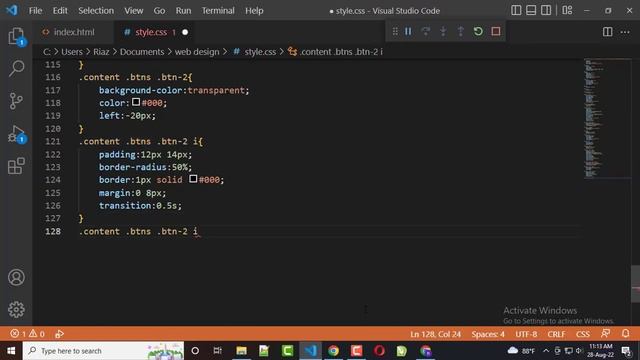Open Task View on the taskbar
This screenshot has width=640, height=360.
click(218, 351)
